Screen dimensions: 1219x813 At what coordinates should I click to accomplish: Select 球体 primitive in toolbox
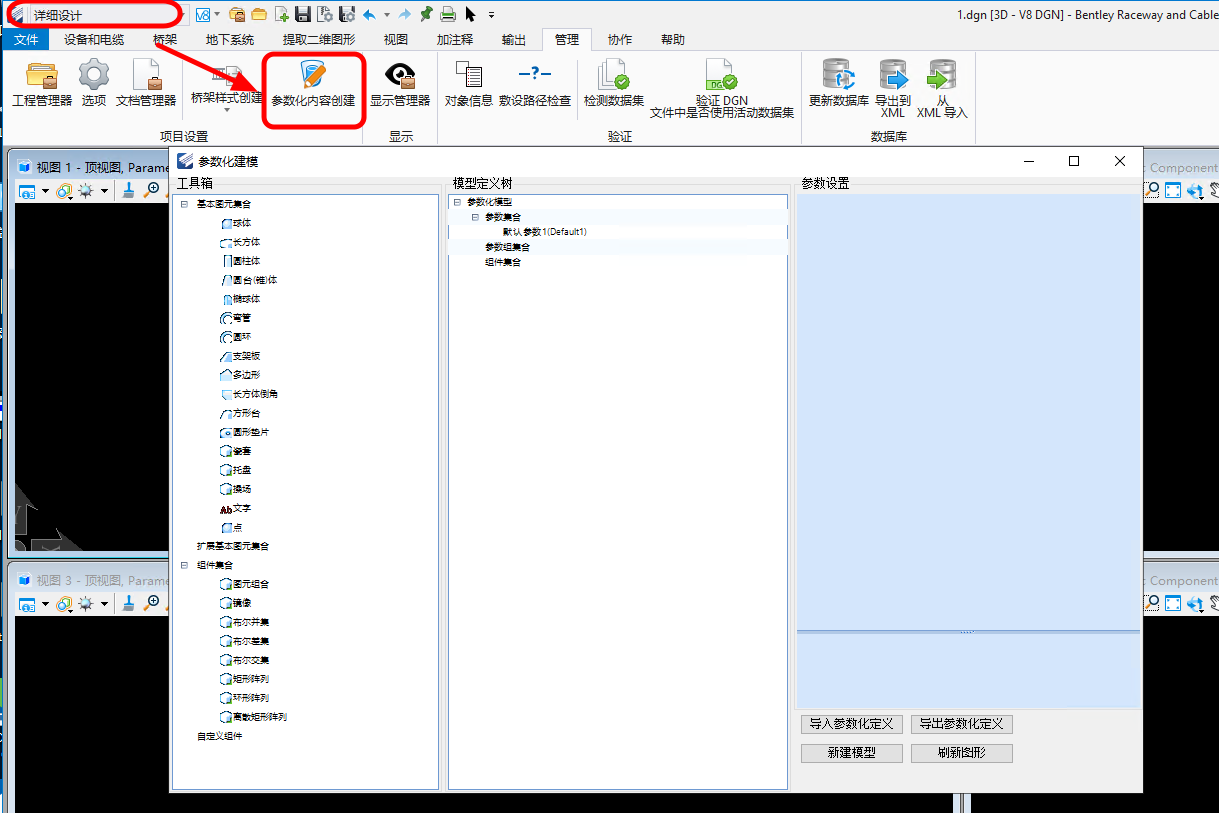(x=236, y=223)
